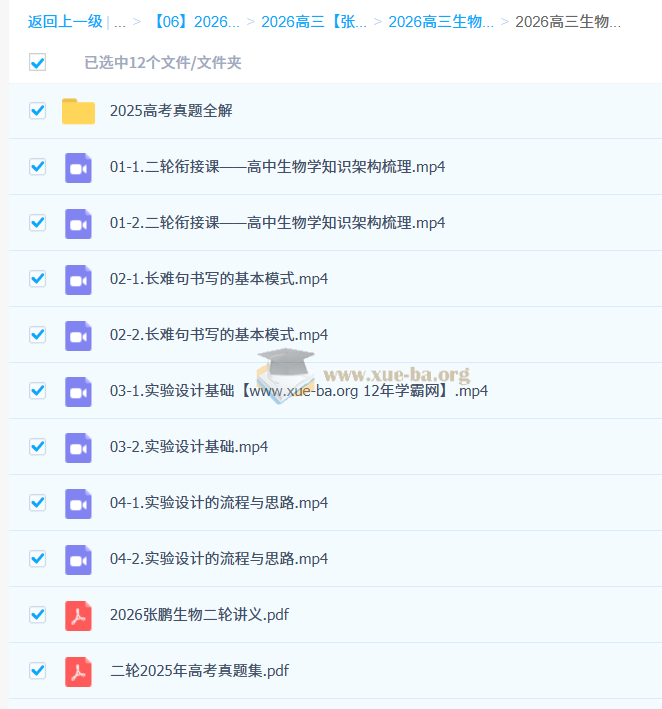The width and height of the screenshot is (662, 709).
Task: Open file 01-2.二轮衔接课 video name
Action: [x=277, y=223]
